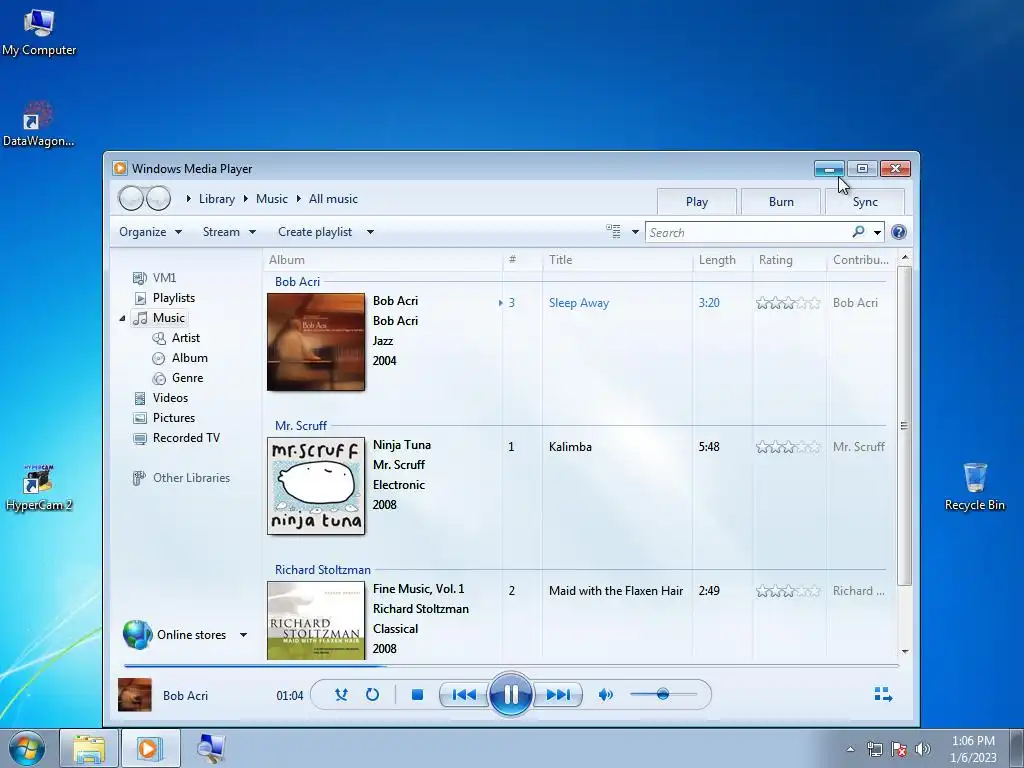1024x768 pixels.
Task: Expand the View options dropdown arrow
Action: tap(635, 232)
